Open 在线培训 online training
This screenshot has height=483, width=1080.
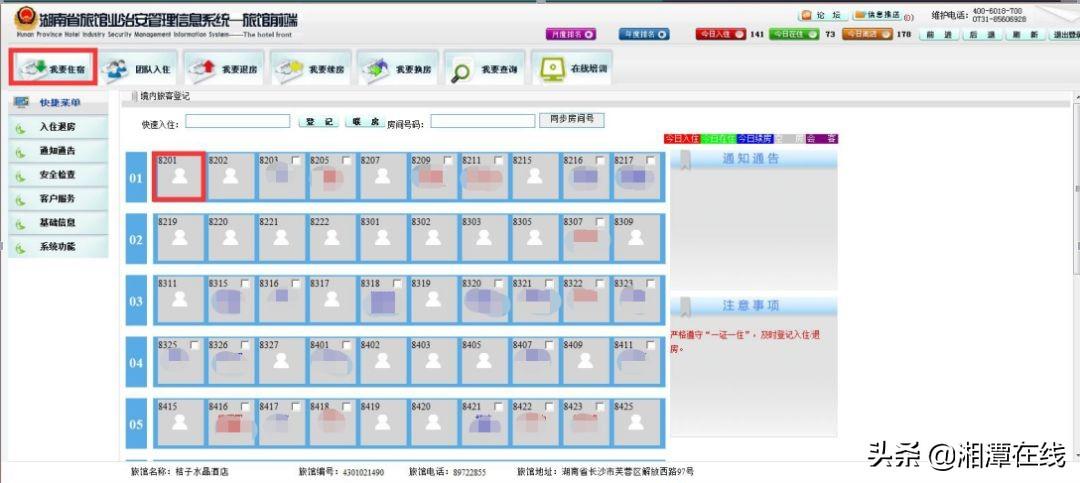[571, 68]
